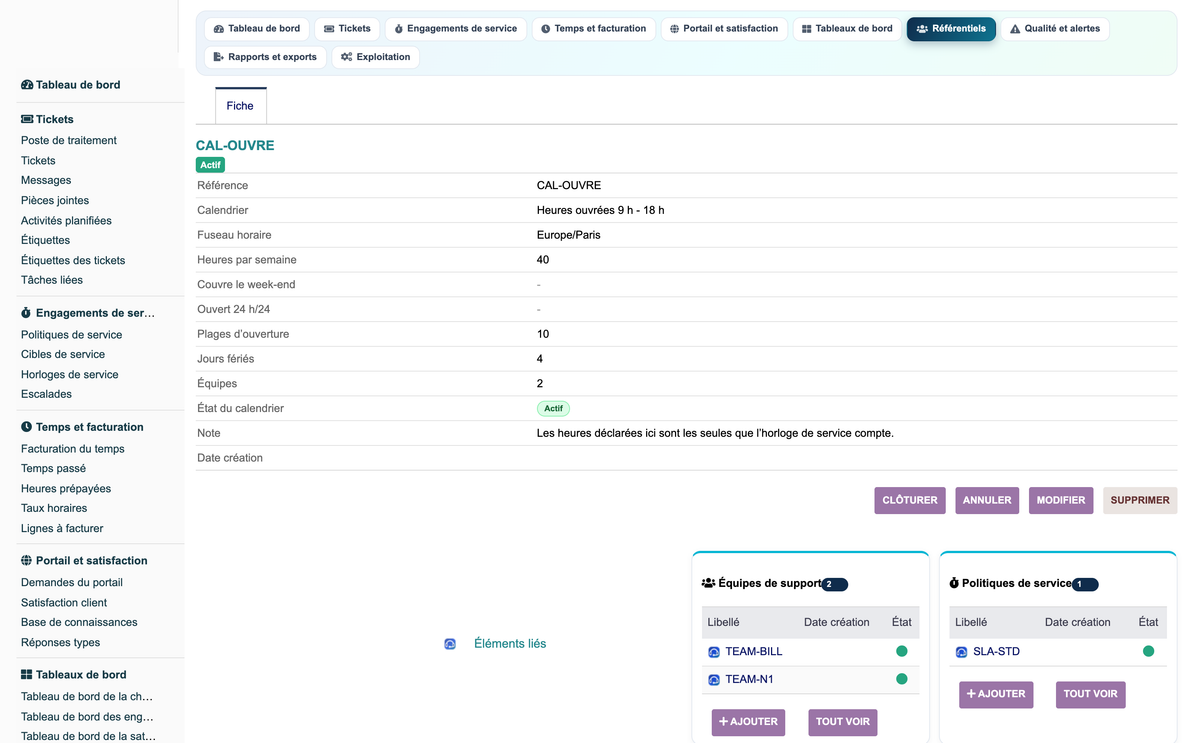
Task: Open Tâches liées in sidebar
Action: (x=52, y=281)
